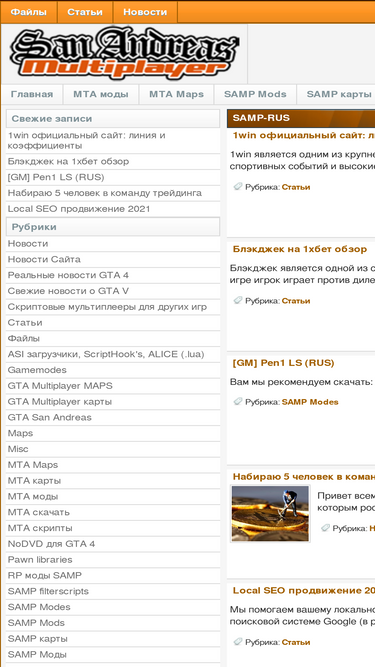The width and height of the screenshot is (375, 667).
Task: Open the Misc category
Action: coord(18,449)
